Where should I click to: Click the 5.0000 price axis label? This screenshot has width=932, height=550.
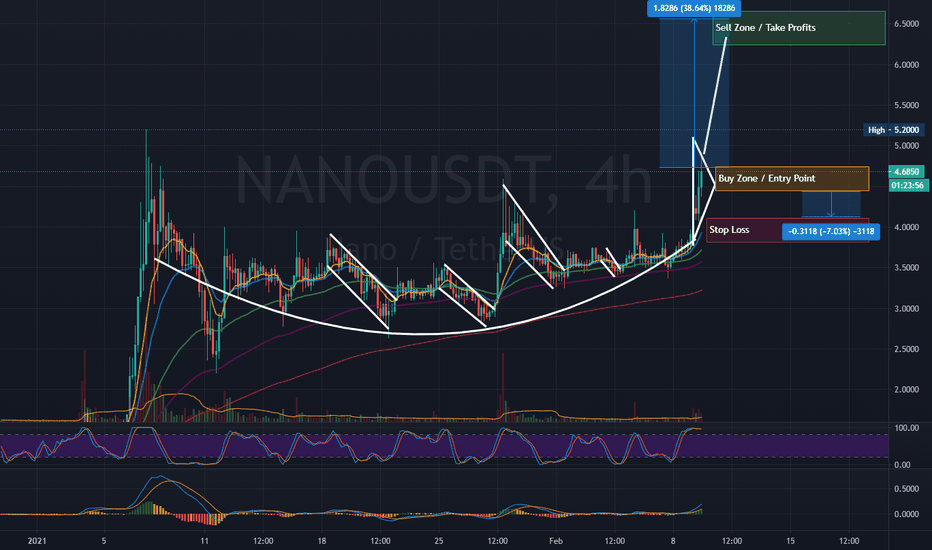click(x=906, y=146)
